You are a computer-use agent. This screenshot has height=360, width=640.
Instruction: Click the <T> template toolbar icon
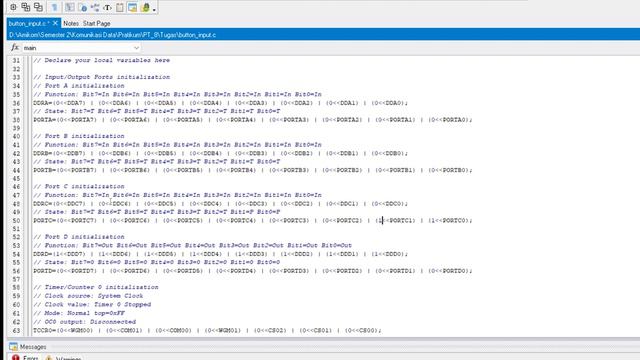click(x=107, y=7)
